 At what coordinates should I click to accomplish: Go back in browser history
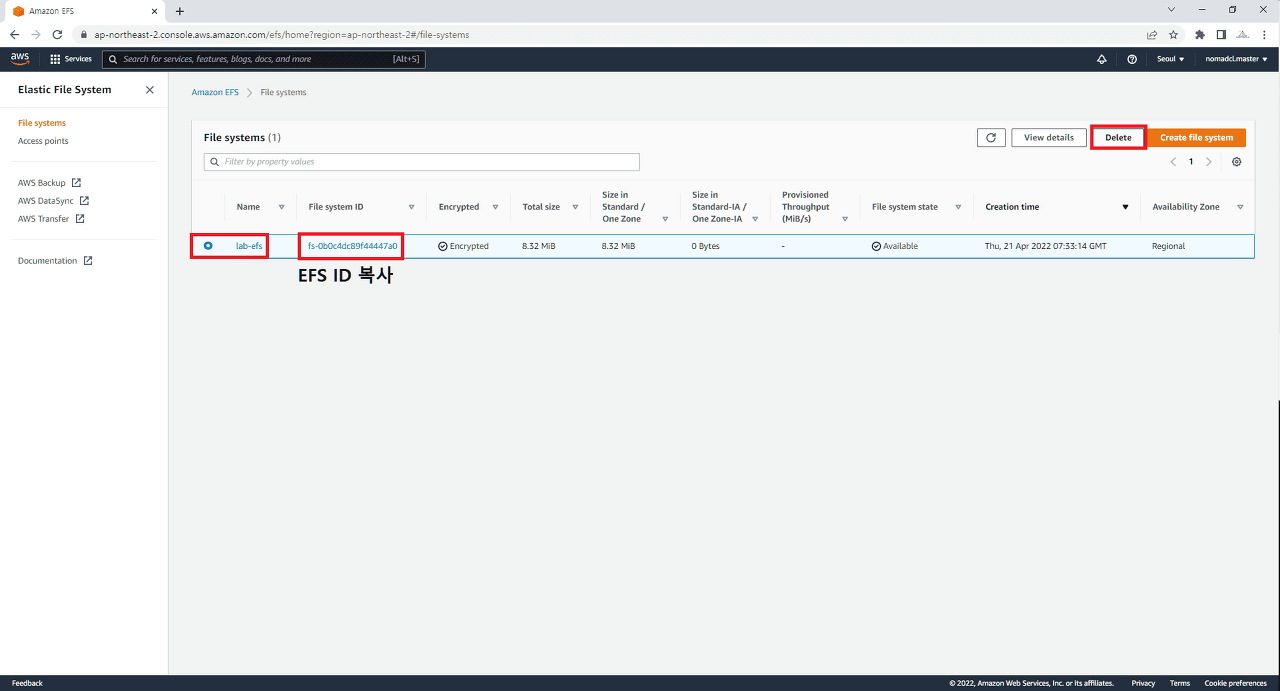coord(14,34)
